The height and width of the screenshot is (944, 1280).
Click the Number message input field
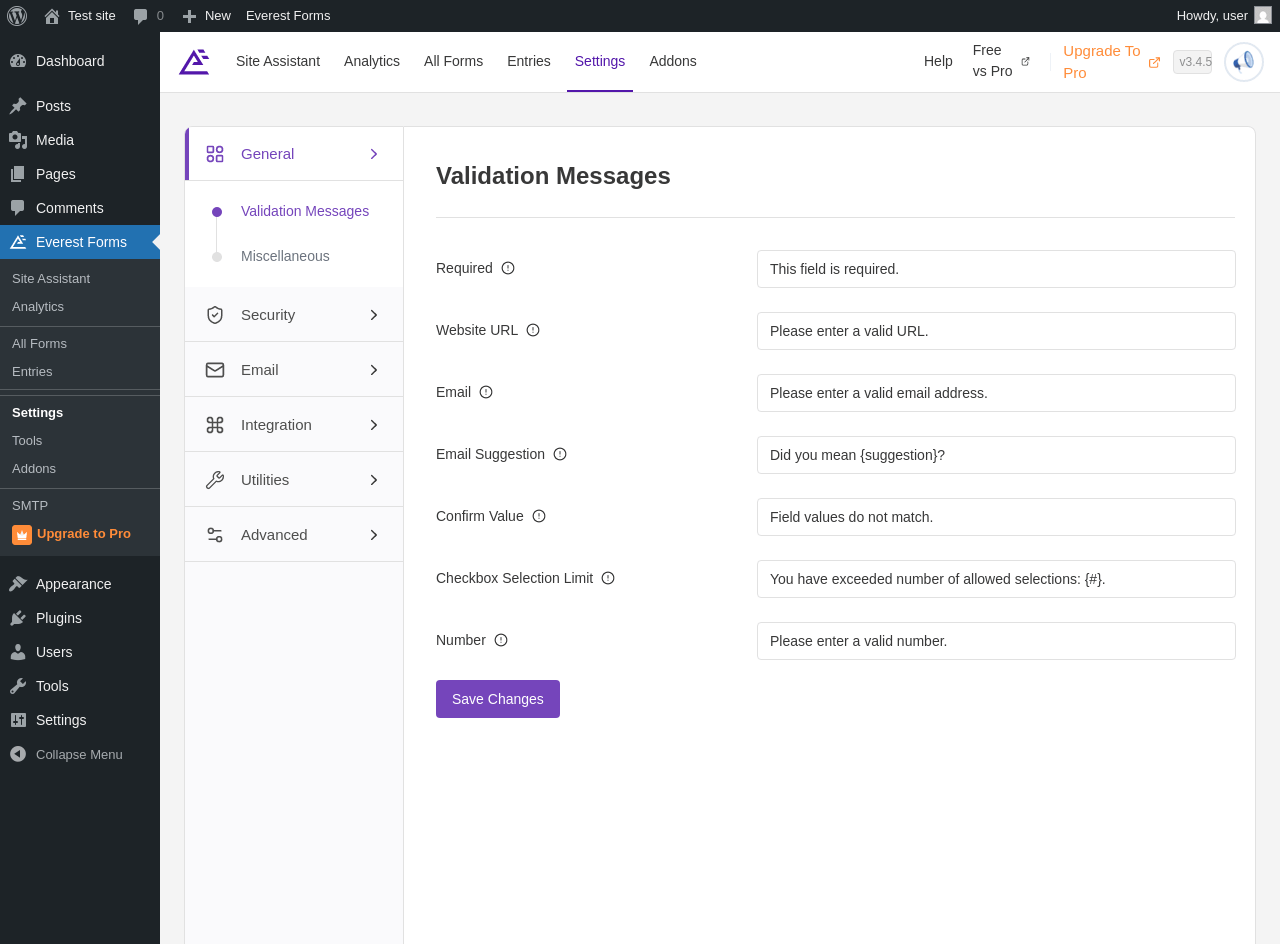[x=996, y=641]
